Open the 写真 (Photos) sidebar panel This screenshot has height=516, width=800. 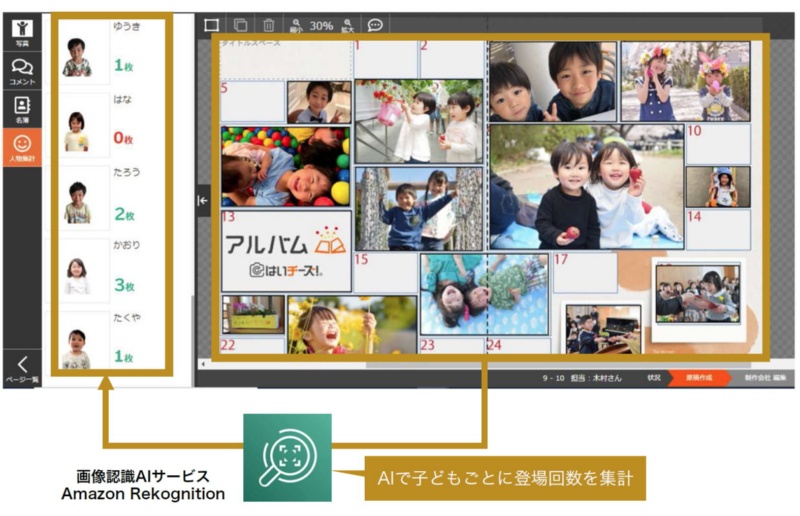pos(21,32)
